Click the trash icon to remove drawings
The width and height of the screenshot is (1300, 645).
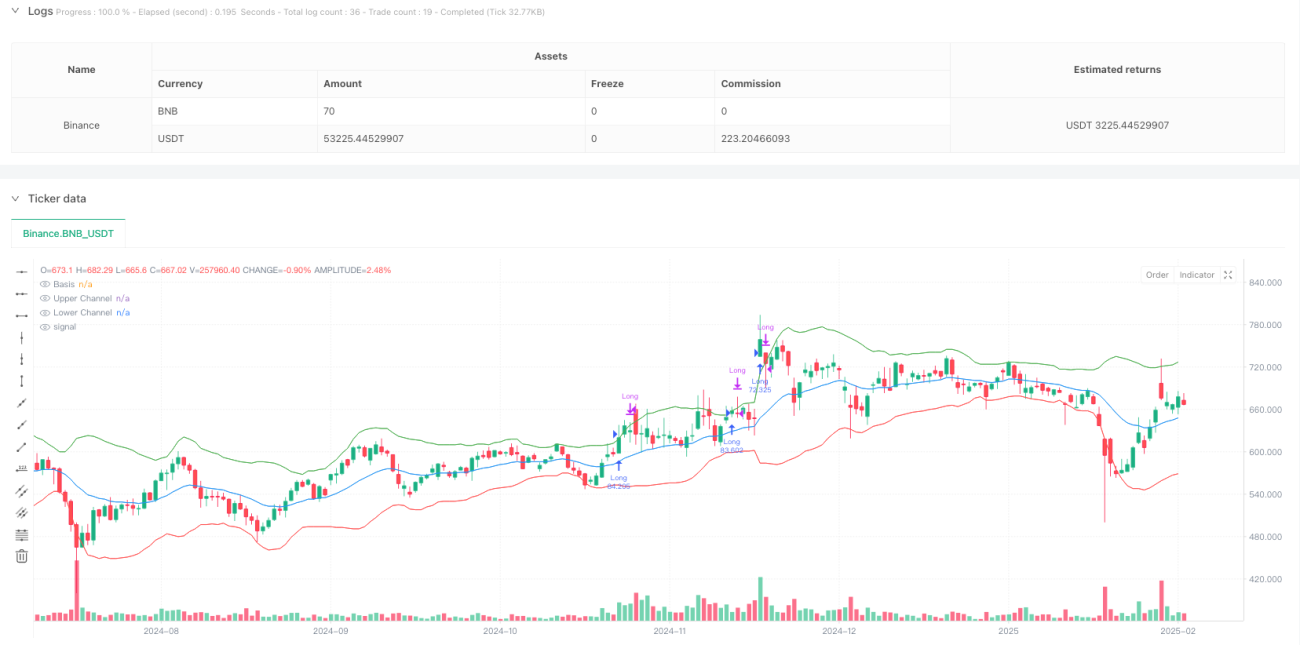point(21,556)
